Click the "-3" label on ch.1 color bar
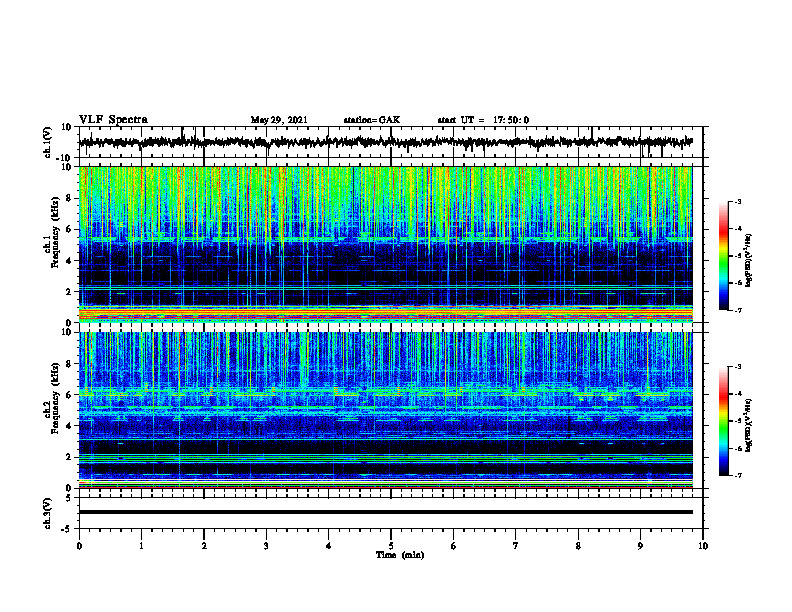This screenshot has width=792, height=612. click(x=737, y=202)
